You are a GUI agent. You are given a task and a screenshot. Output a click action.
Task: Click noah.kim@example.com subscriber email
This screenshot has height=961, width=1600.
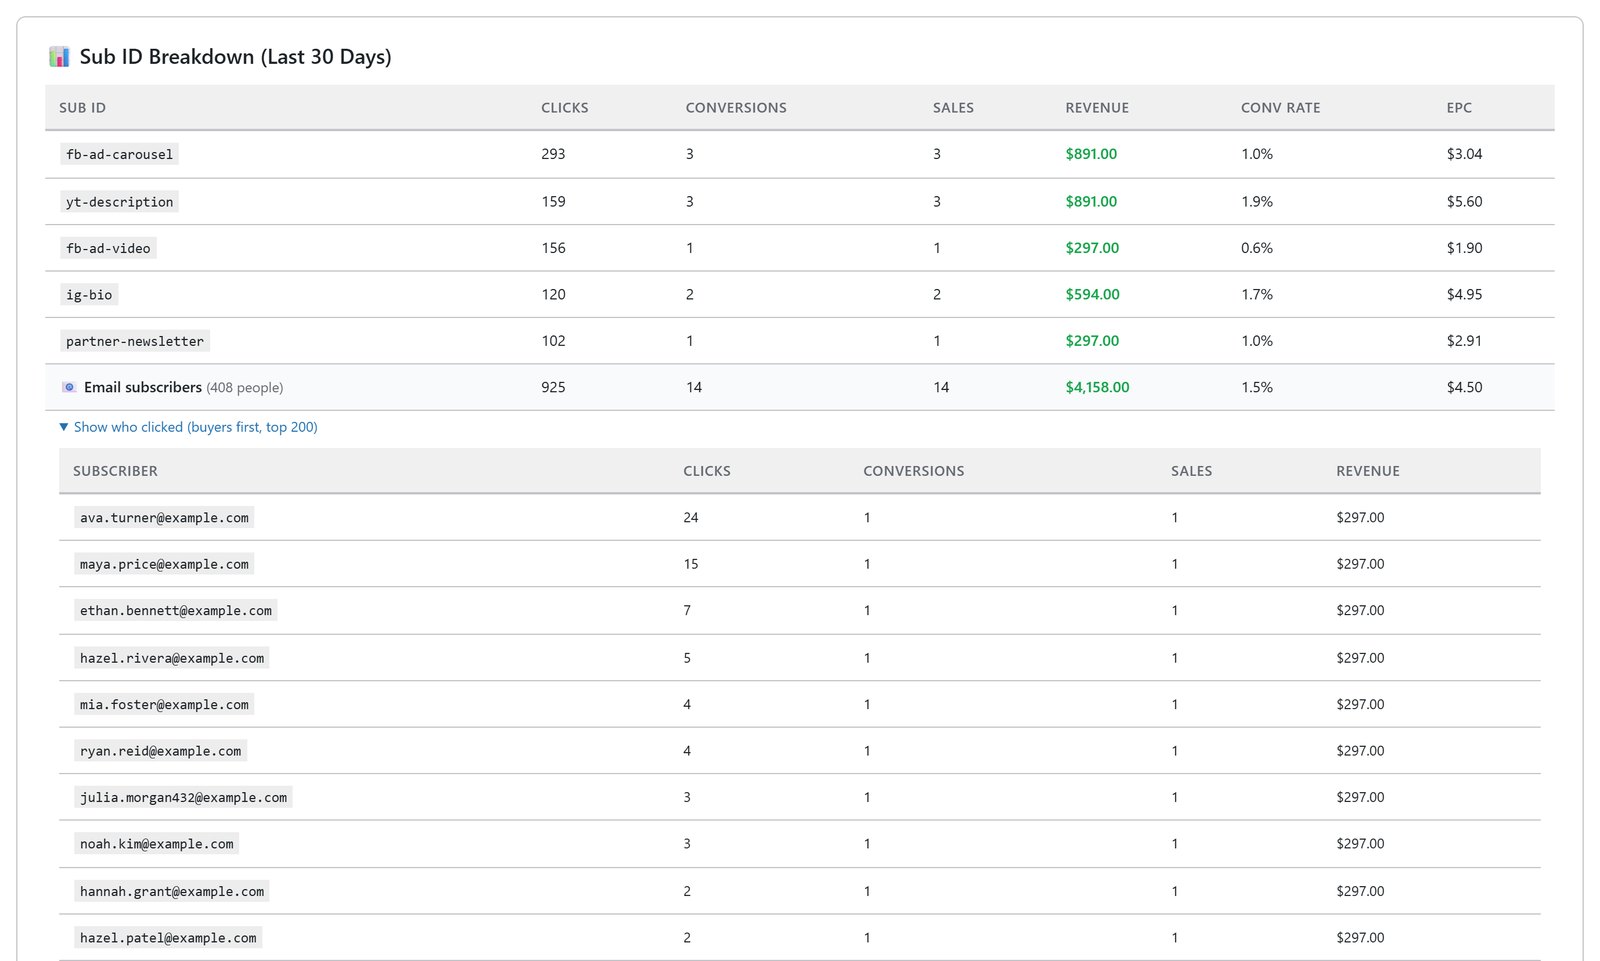coord(156,844)
